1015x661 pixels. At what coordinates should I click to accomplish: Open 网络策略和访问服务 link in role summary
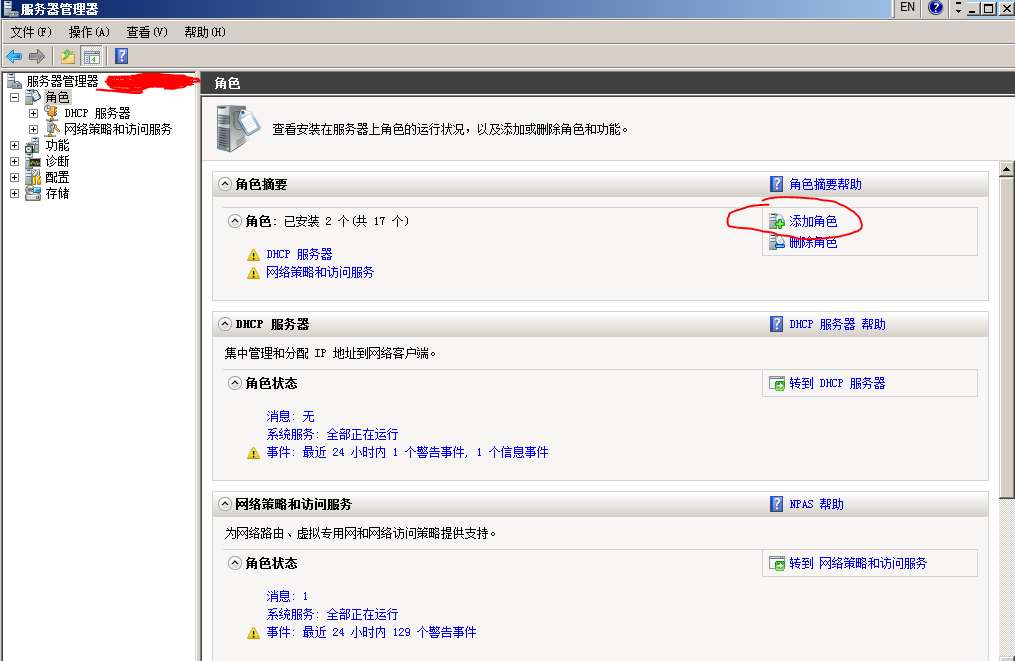(320, 273)
